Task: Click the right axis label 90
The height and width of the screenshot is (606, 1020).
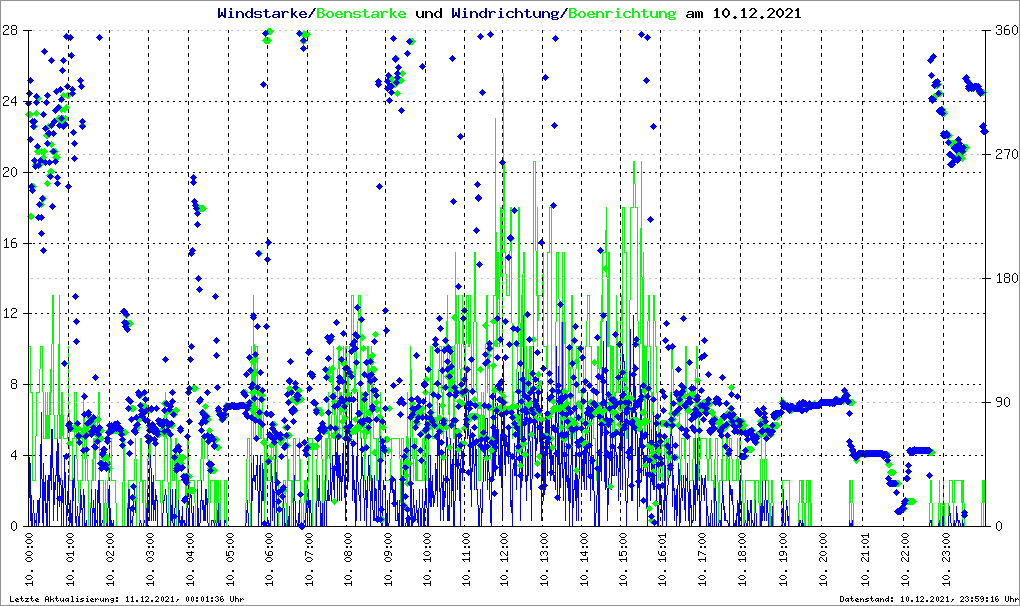Action: 1002,402
